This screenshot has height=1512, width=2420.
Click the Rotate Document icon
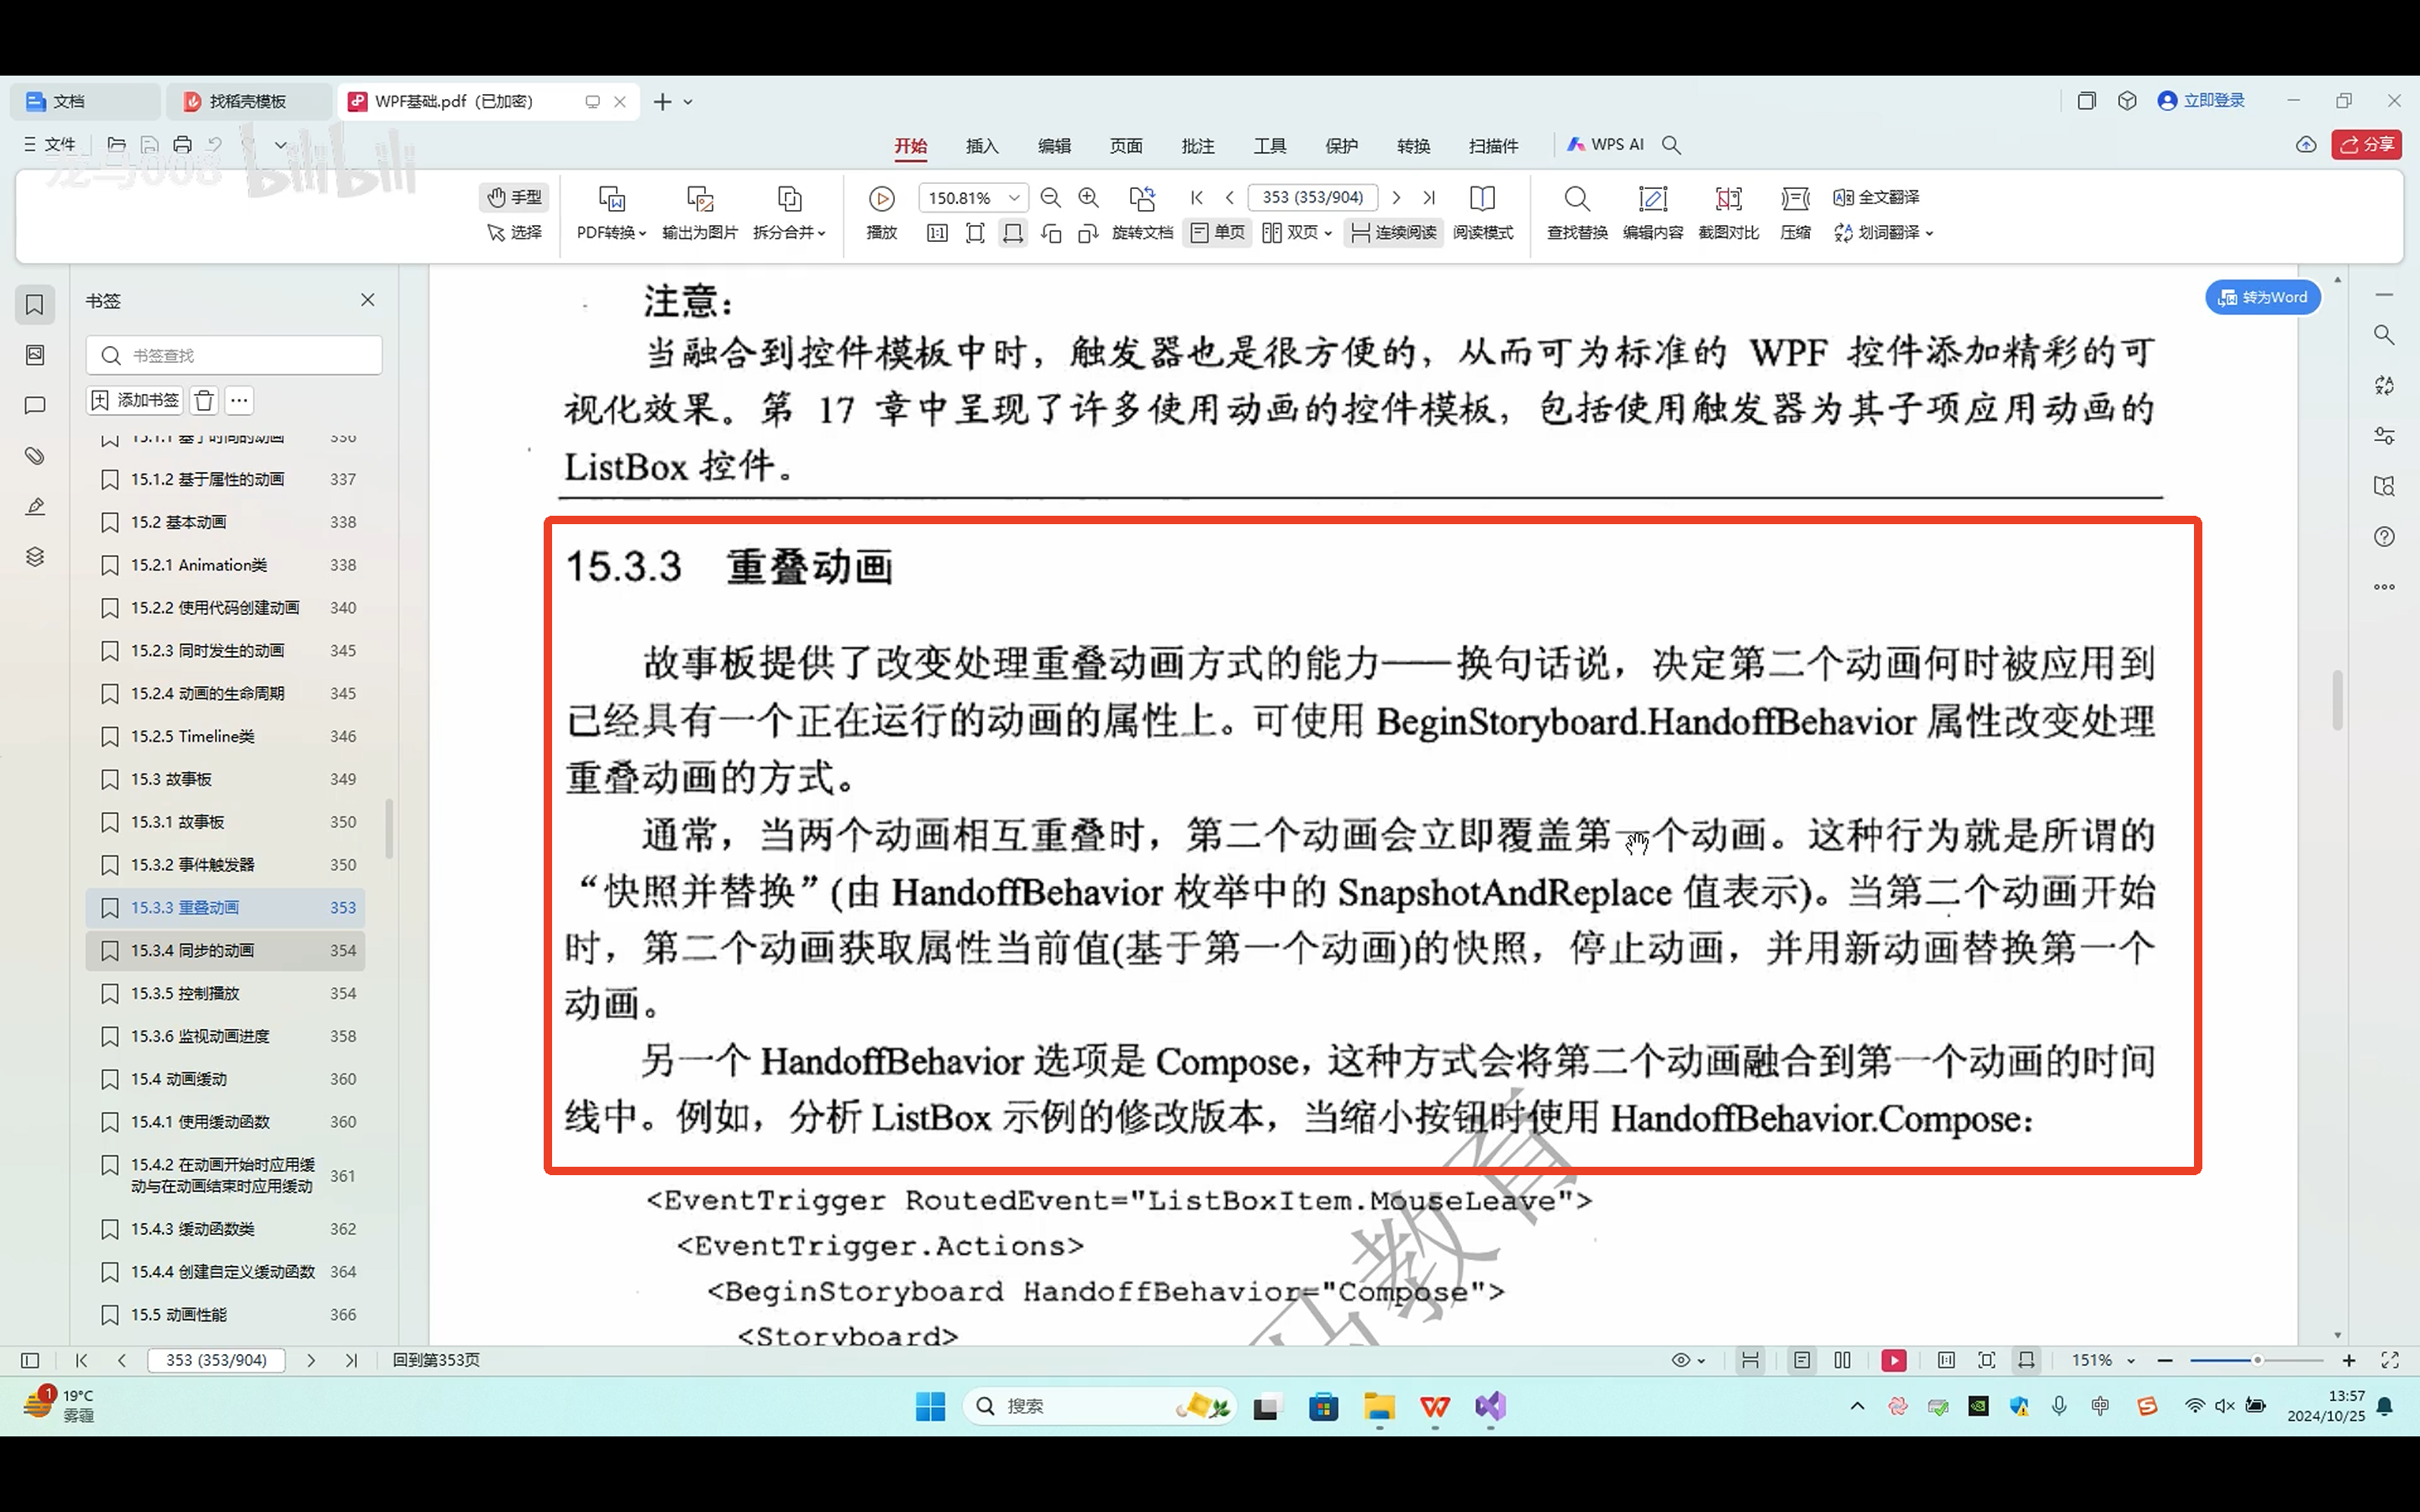pyautogui.click(x=1141, y=199)
